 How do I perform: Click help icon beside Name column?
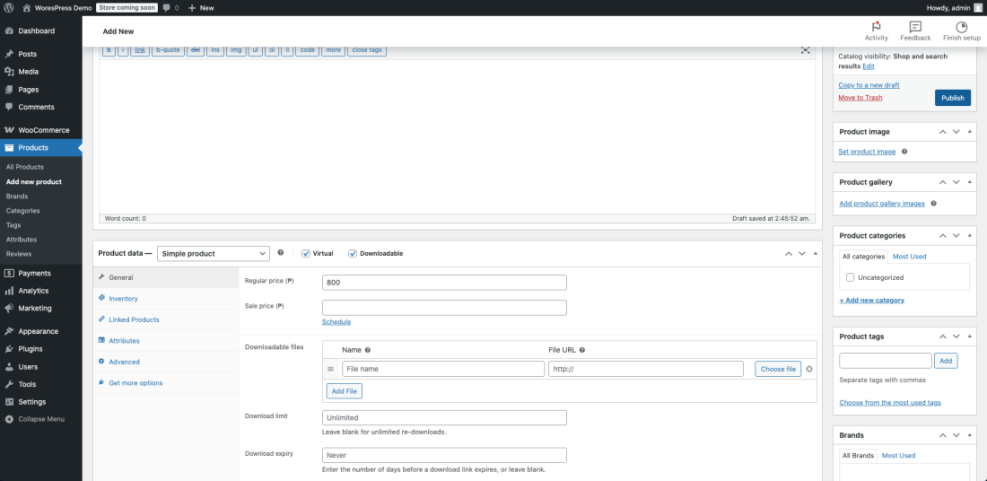pos(368,350)
